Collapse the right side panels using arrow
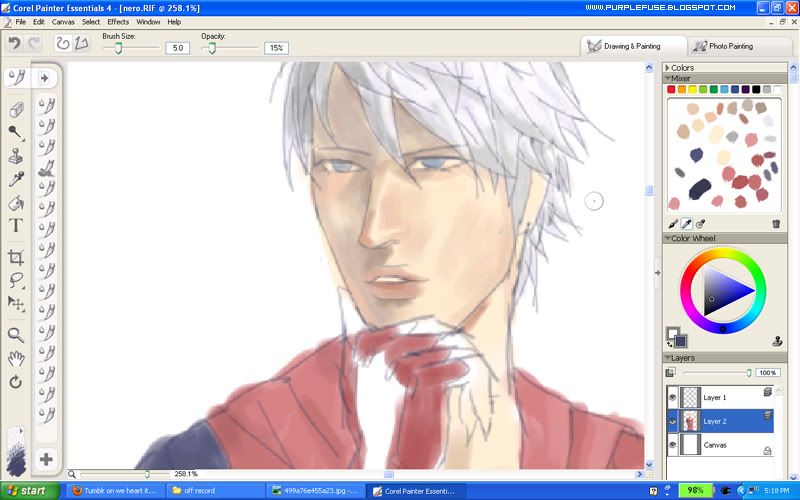800x500 pixels. 657,272
